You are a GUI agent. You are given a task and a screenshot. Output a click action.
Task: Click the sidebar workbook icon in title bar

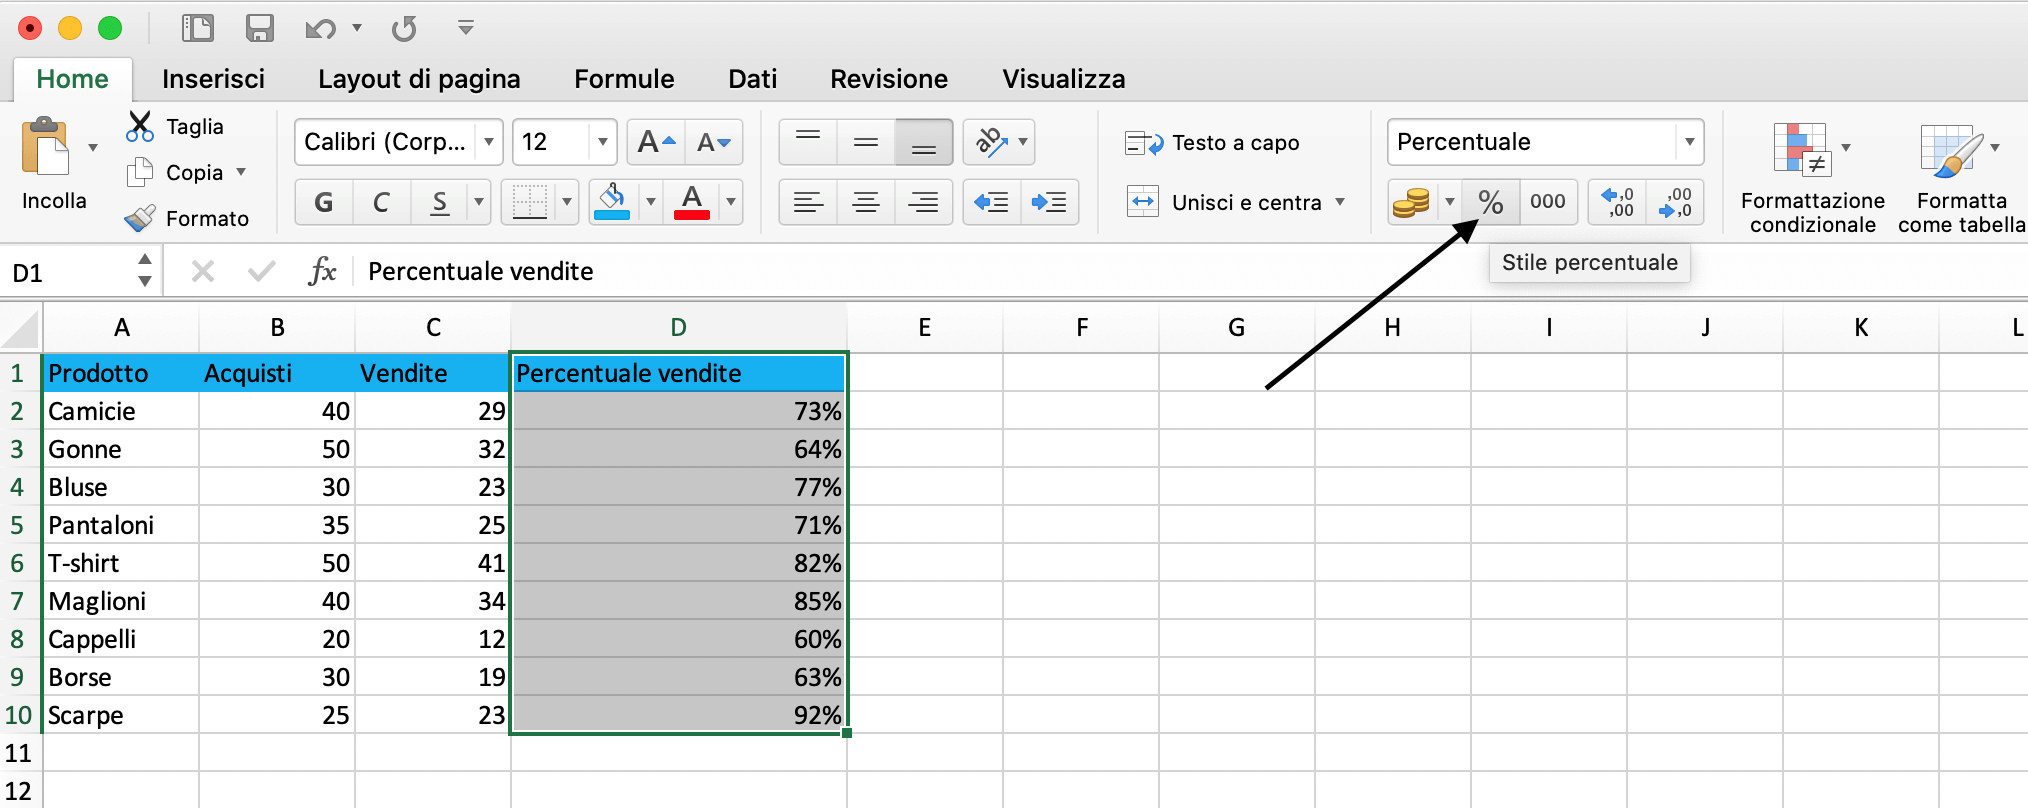[x=198, y=28]
